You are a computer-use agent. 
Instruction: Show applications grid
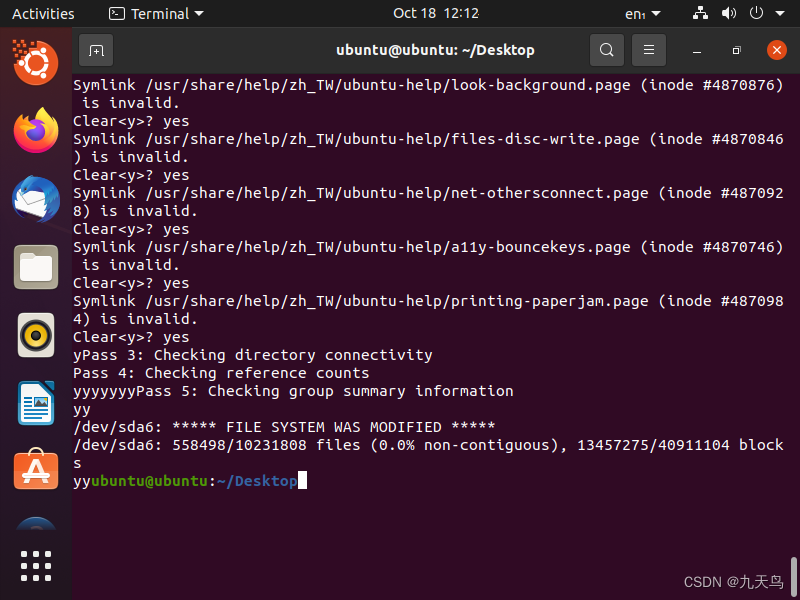click(x=36, y=566)
